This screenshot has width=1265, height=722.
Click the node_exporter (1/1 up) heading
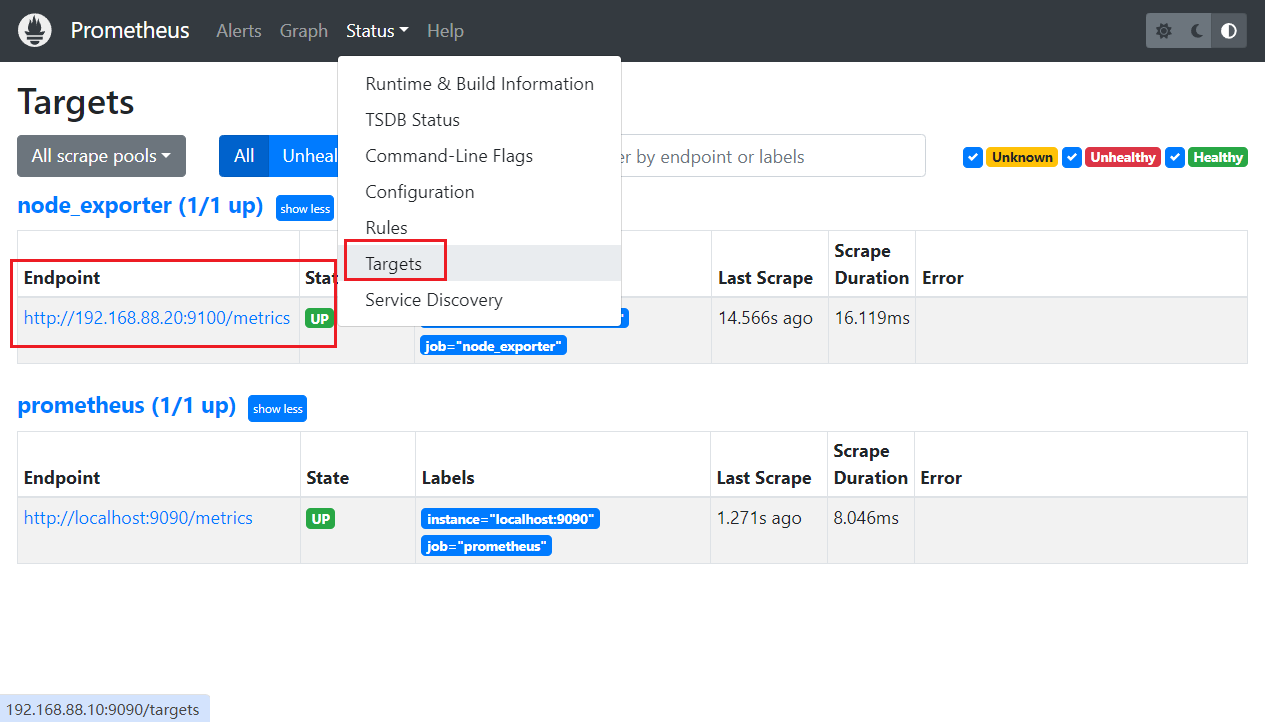(x=140, y=206)
